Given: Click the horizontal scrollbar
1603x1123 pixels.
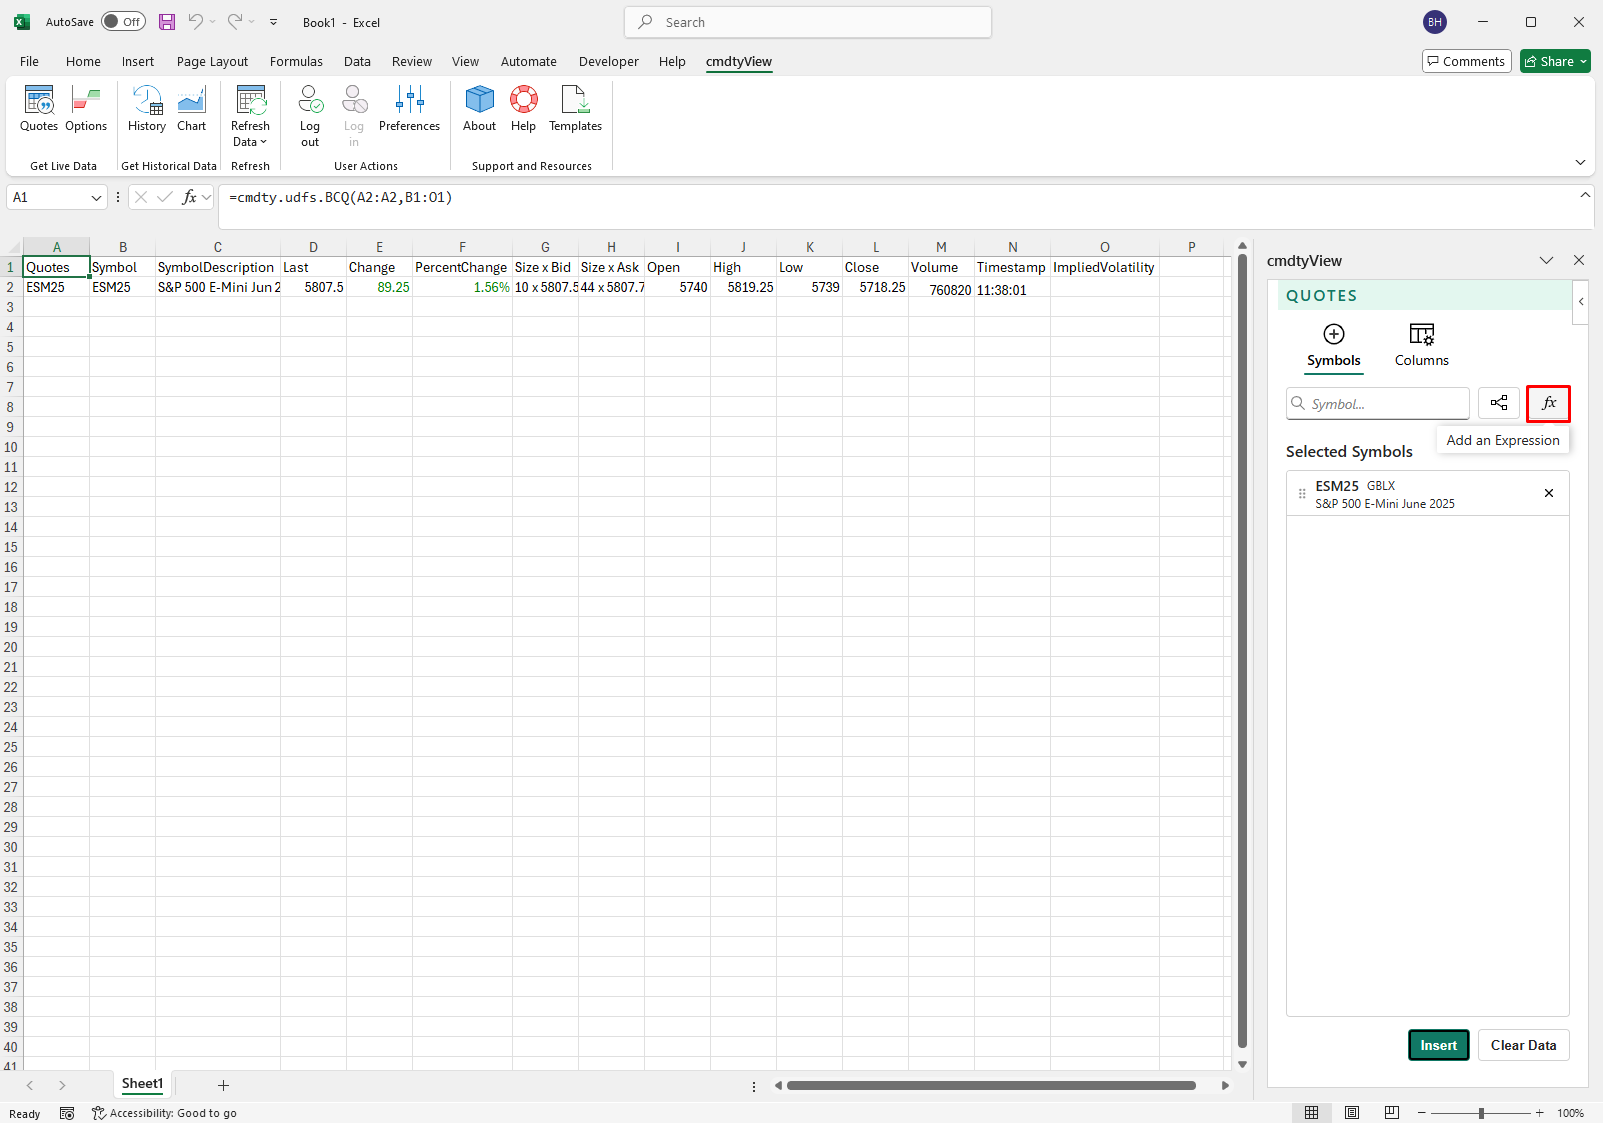Looking at the screenshot, I should (991, 1086).
